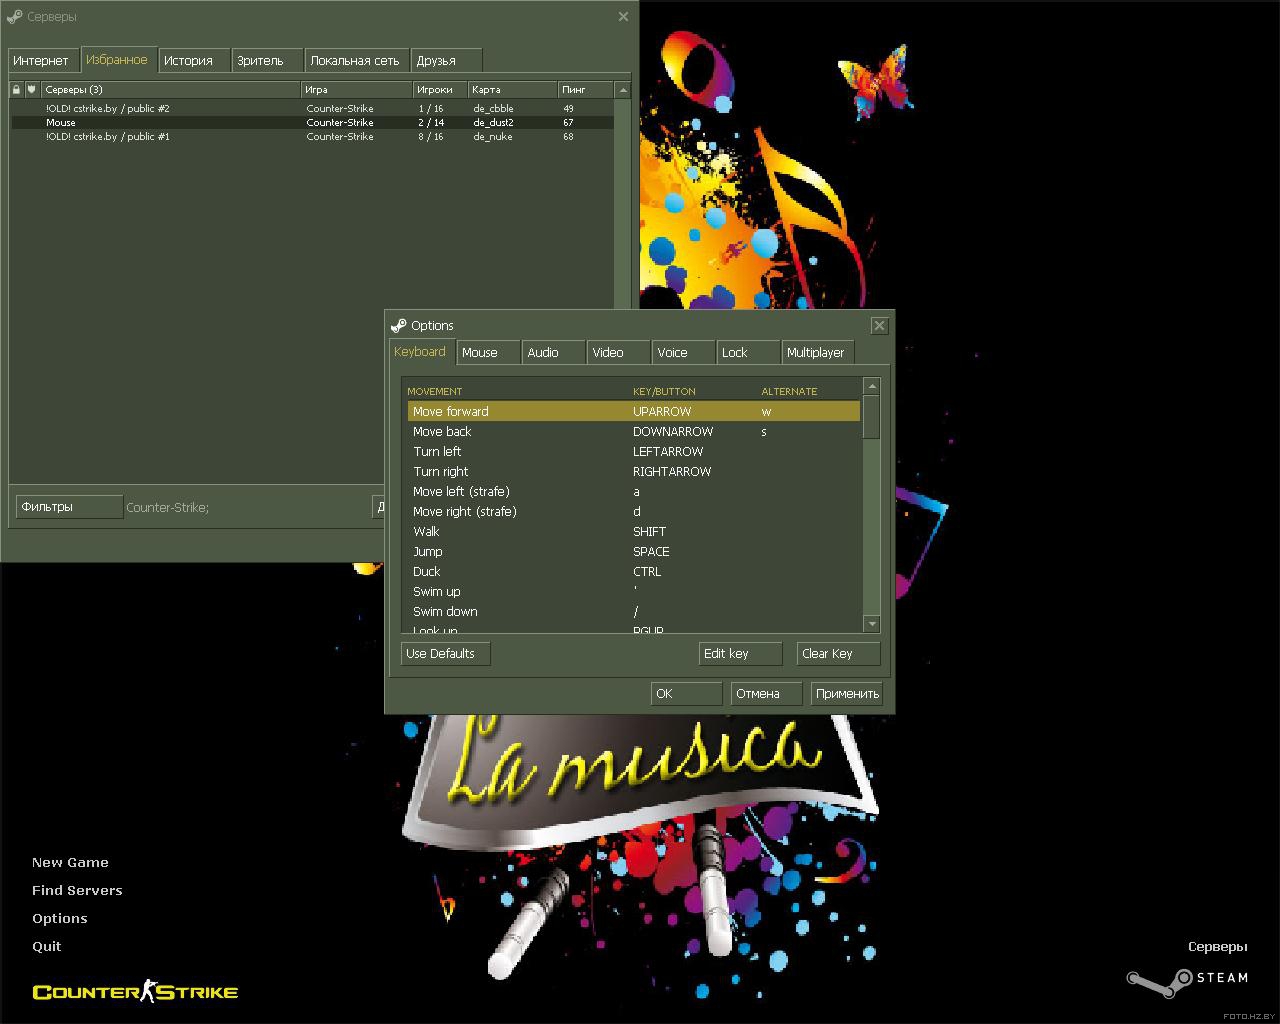The width and height of the screenshot is (1280, 1024).
Task: Click the Отмена button in Options
Action: [767, 693]
